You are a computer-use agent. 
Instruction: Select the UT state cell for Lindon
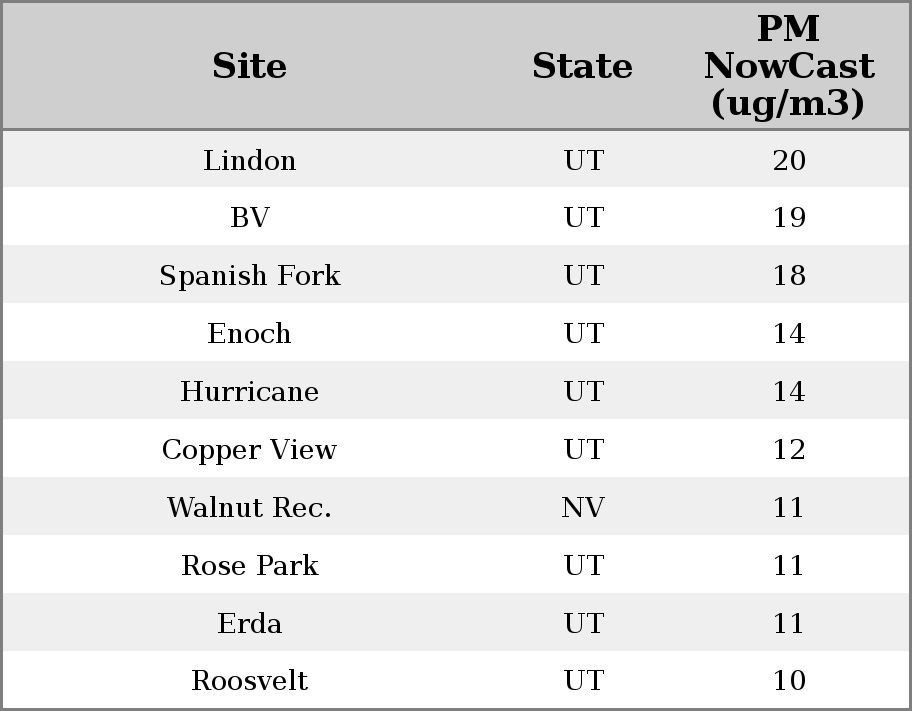(582, 160)
